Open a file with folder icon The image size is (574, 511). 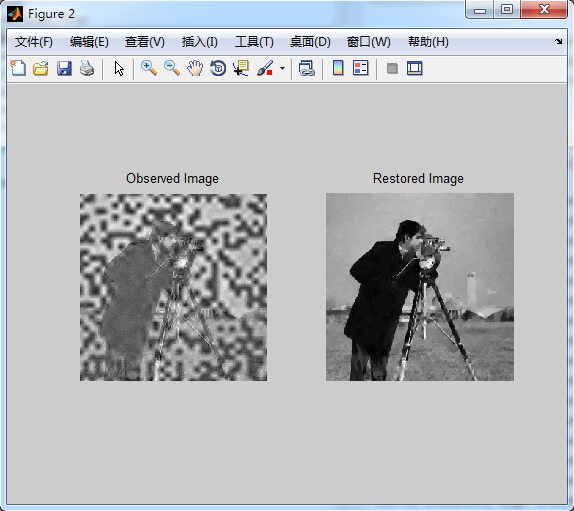coord(41,68)
